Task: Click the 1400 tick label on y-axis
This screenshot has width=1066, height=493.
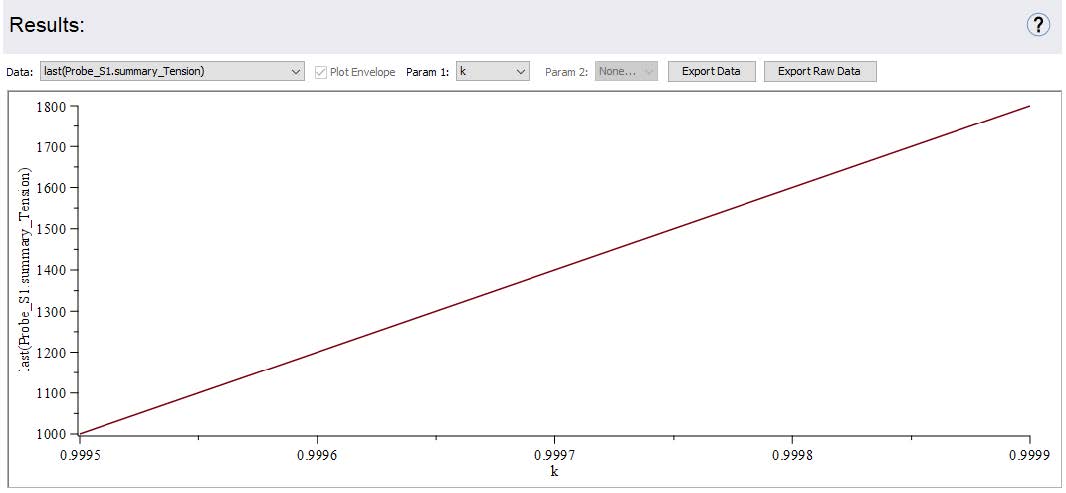Action: [x=50, y=270]
